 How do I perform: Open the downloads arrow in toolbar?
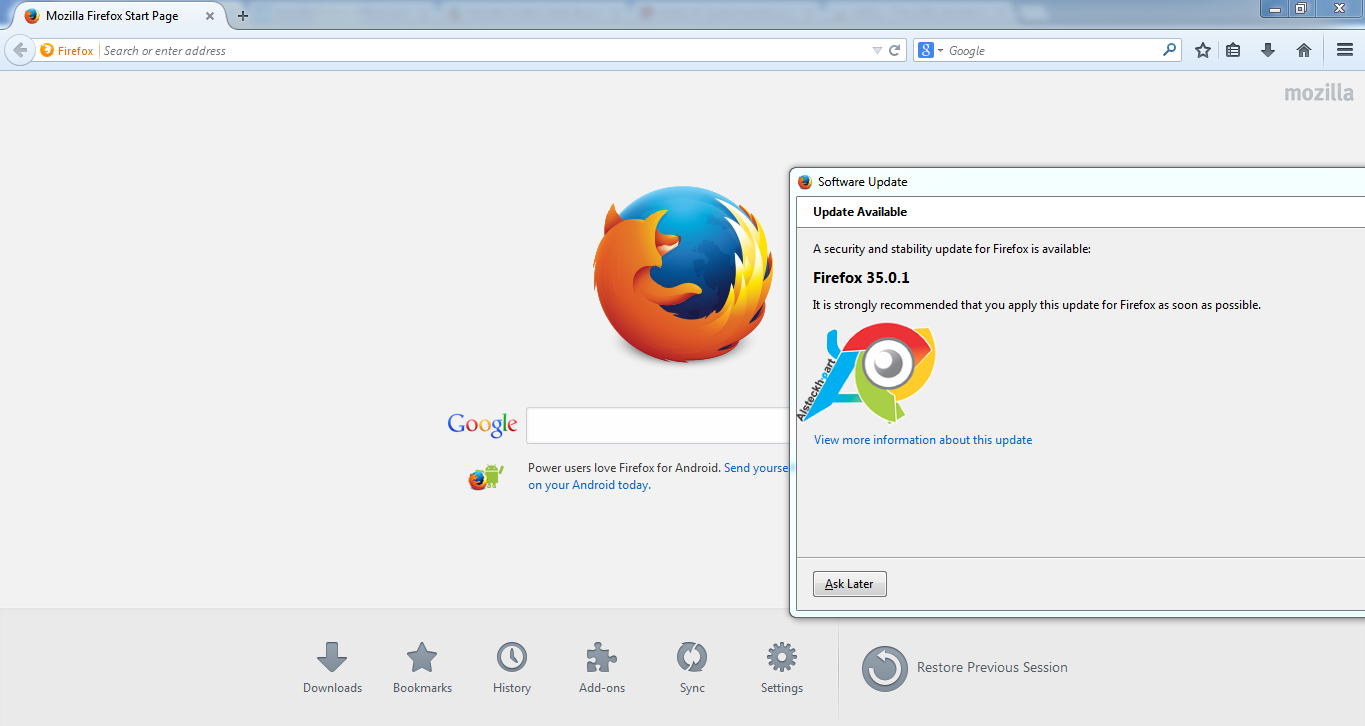(x=1268, y=50)
